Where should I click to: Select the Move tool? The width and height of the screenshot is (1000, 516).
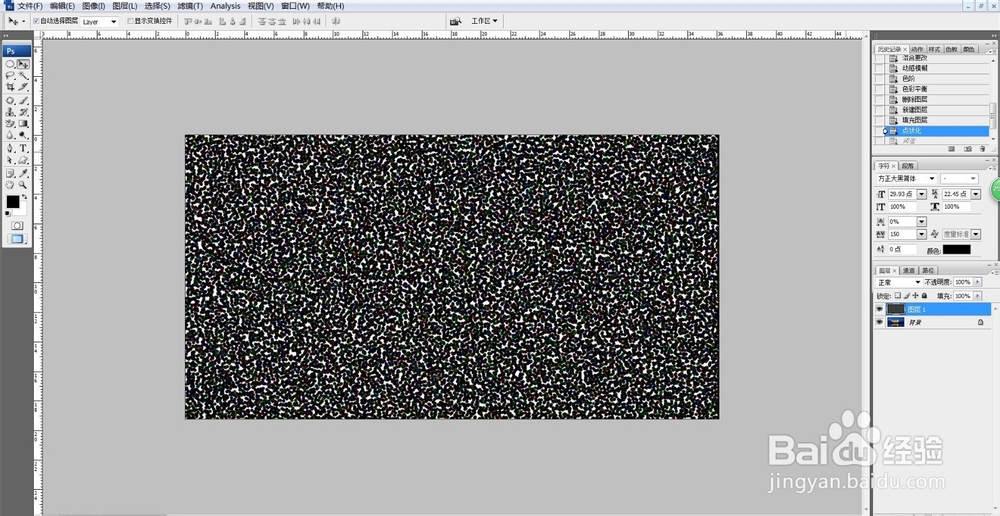[23, 64]
